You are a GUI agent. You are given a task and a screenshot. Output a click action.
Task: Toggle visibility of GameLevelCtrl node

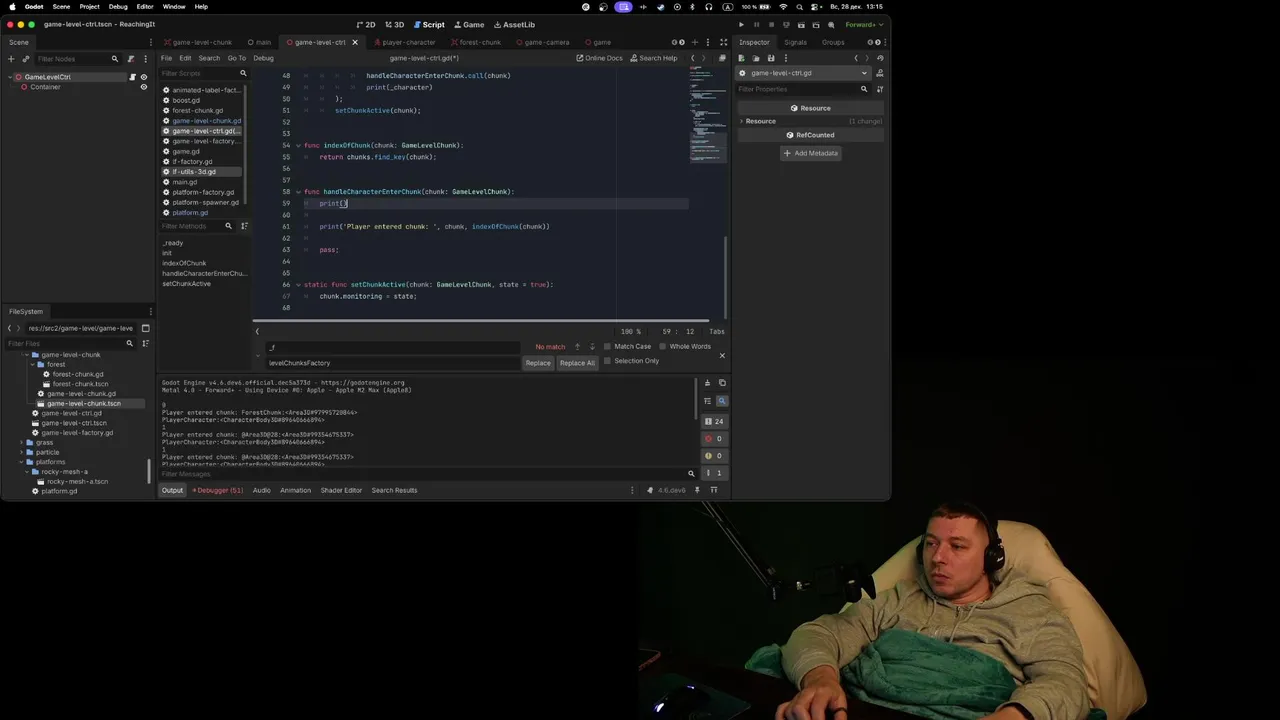[x=143, y=77]
